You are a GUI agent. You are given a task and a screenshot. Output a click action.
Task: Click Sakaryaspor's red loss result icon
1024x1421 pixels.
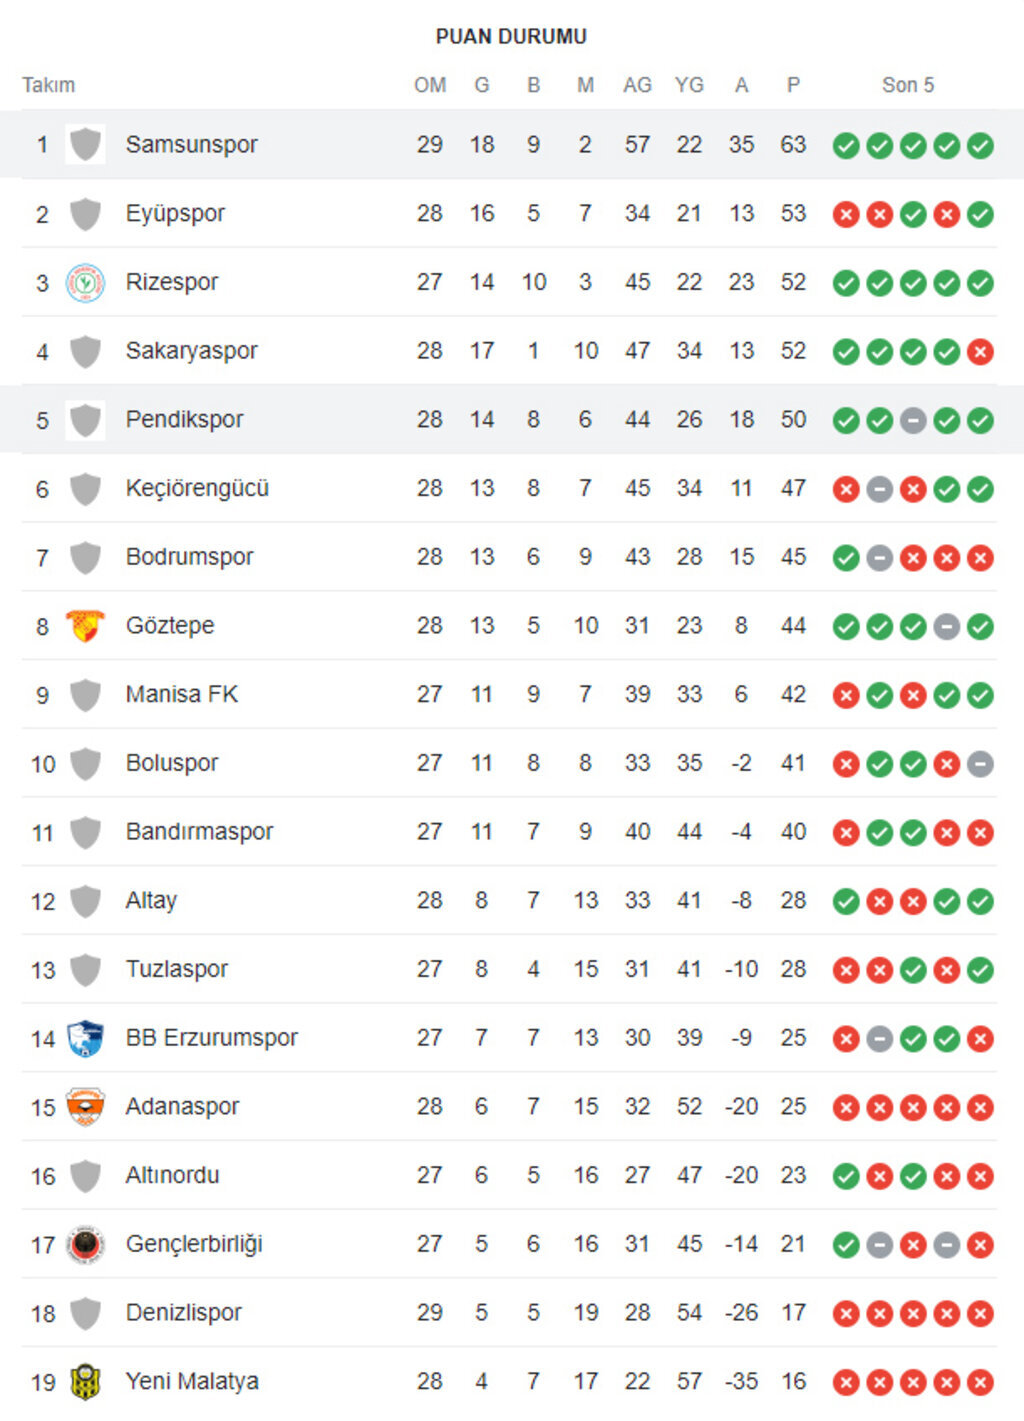[980, 352]
